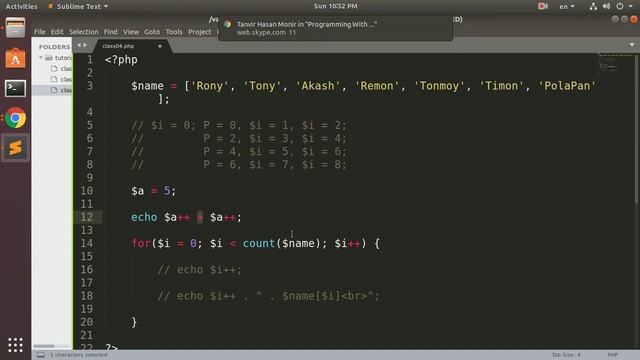Click the for keyword on line 14
640x360 pixels.
coord(141,243)
